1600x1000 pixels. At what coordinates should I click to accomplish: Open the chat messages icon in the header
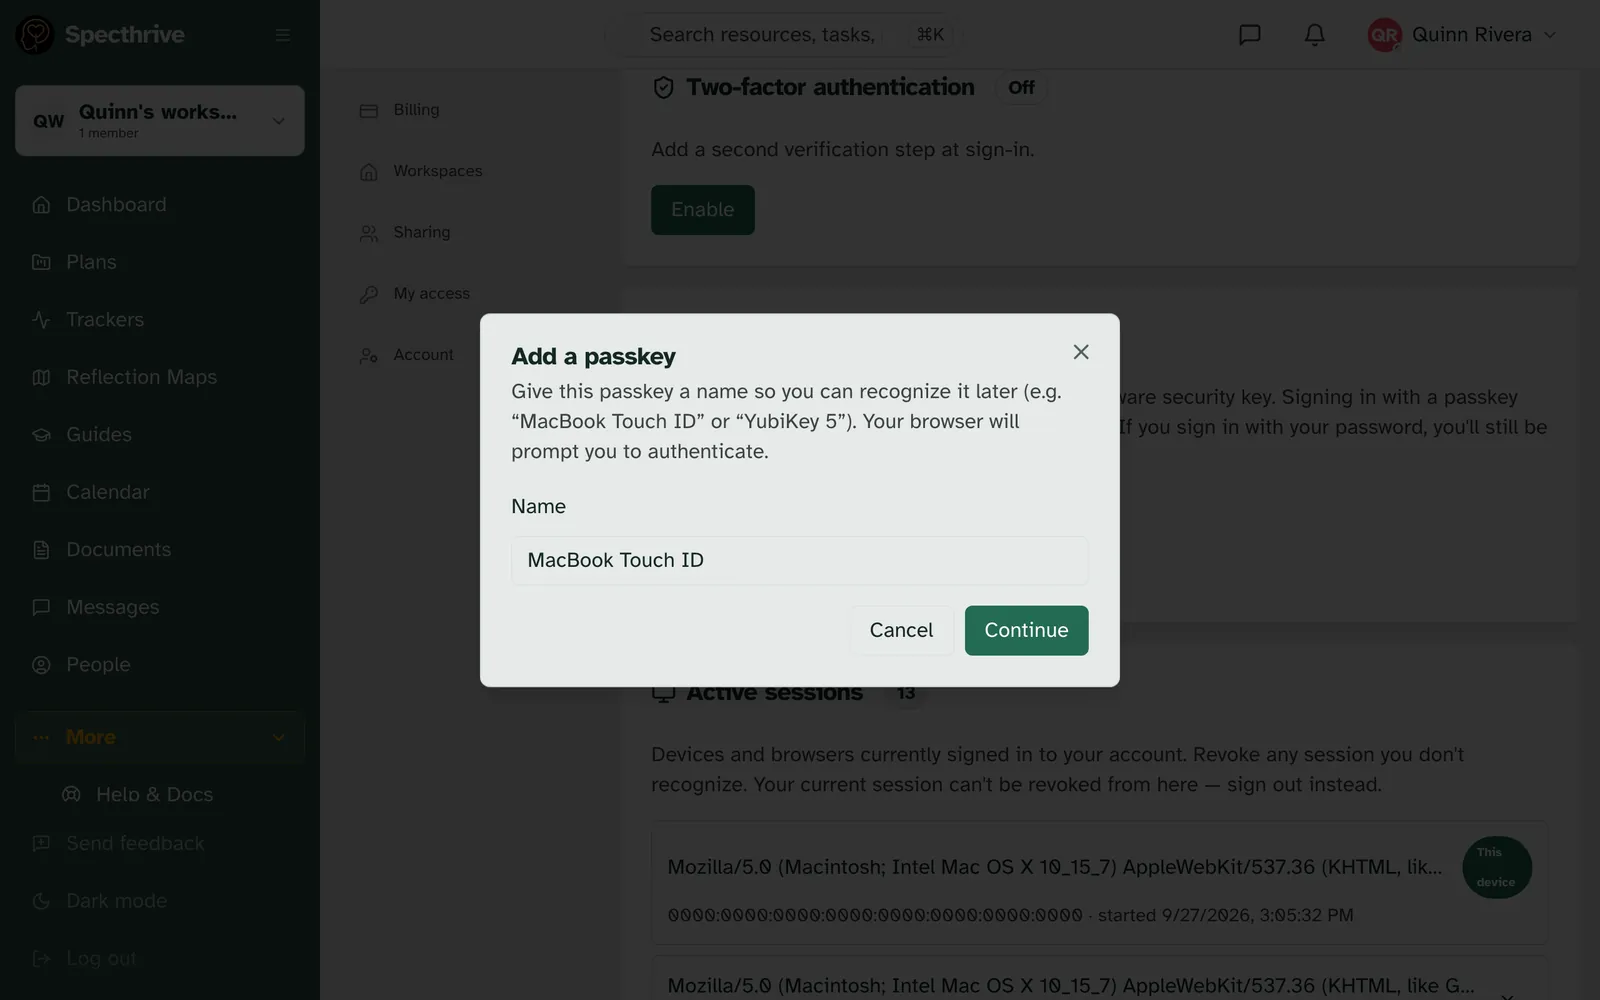click(1250, 35)
